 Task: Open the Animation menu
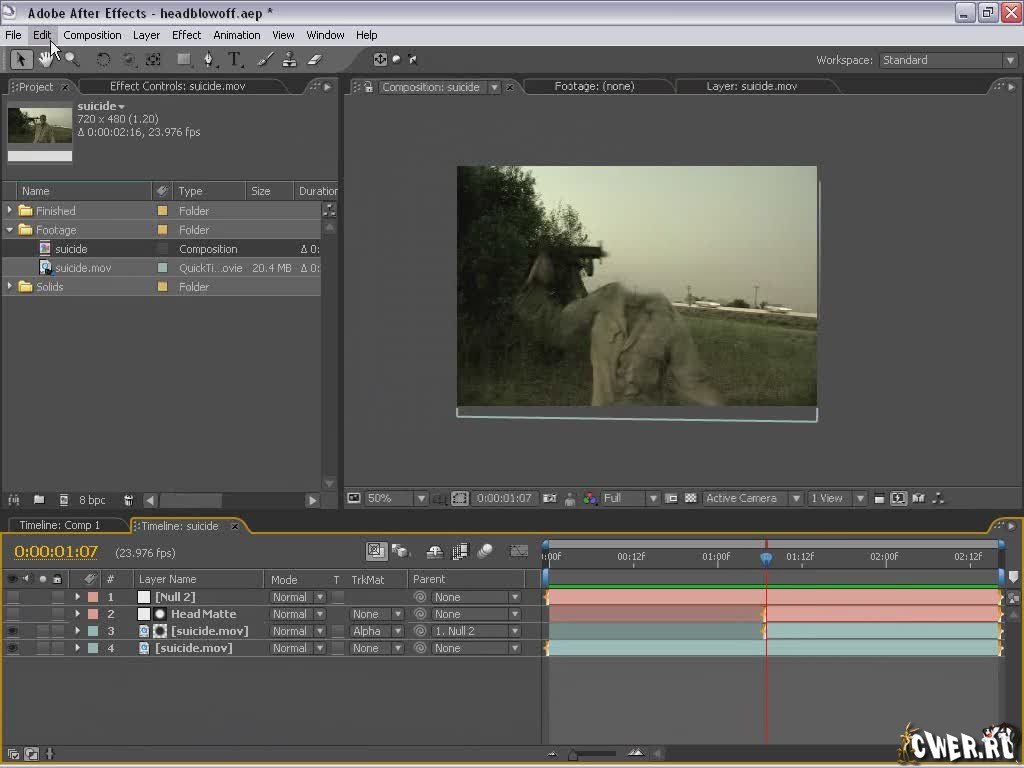(236, 35)
